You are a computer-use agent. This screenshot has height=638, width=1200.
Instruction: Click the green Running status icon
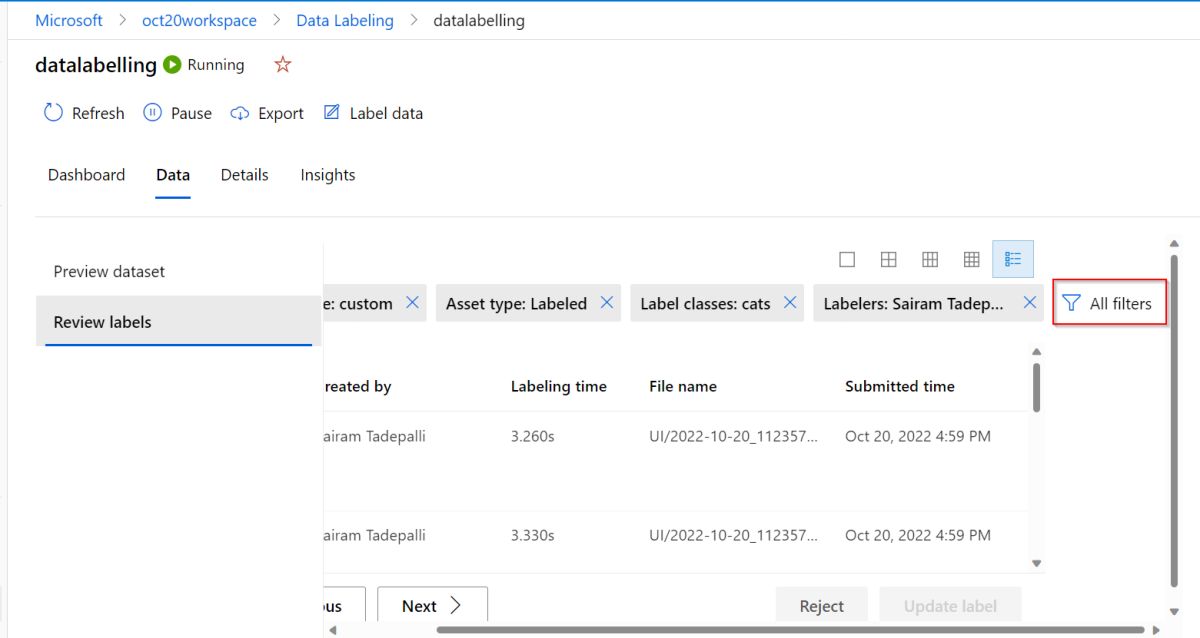coord(172,65)
